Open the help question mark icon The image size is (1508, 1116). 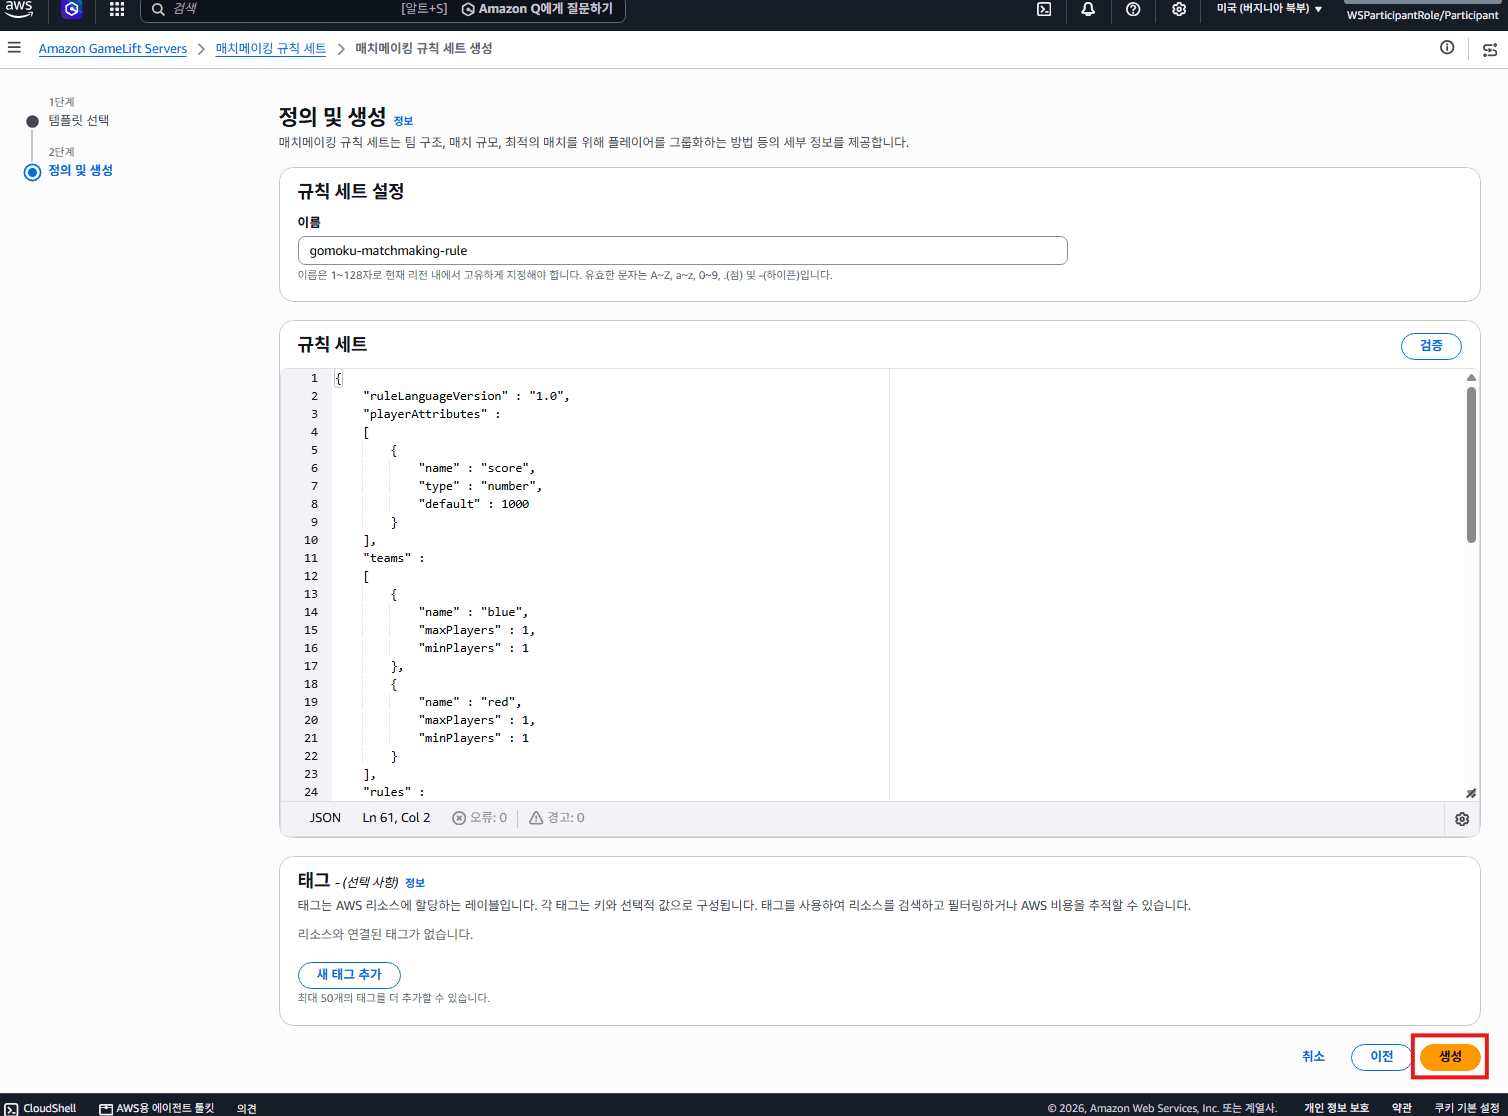click(x=1133, y=9)
